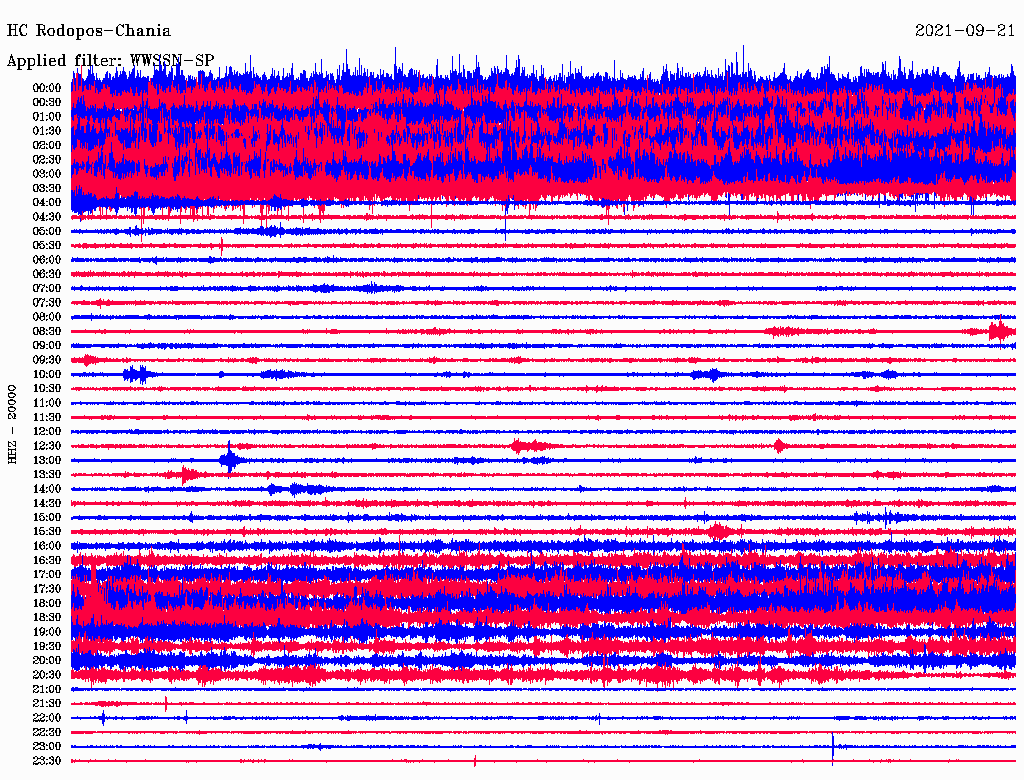Select the 12:30 time label

tap(47, 446)
